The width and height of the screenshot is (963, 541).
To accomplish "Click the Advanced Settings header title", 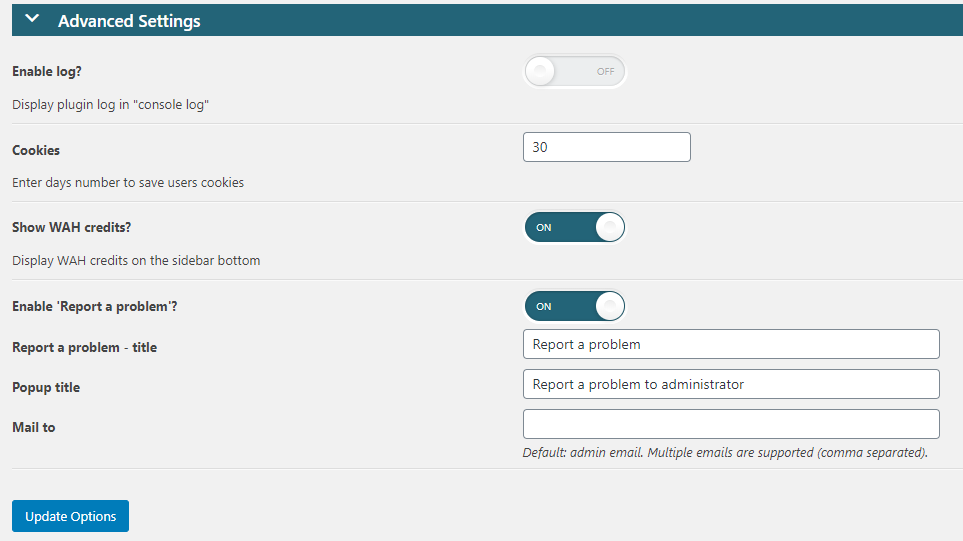I will 129,21.
